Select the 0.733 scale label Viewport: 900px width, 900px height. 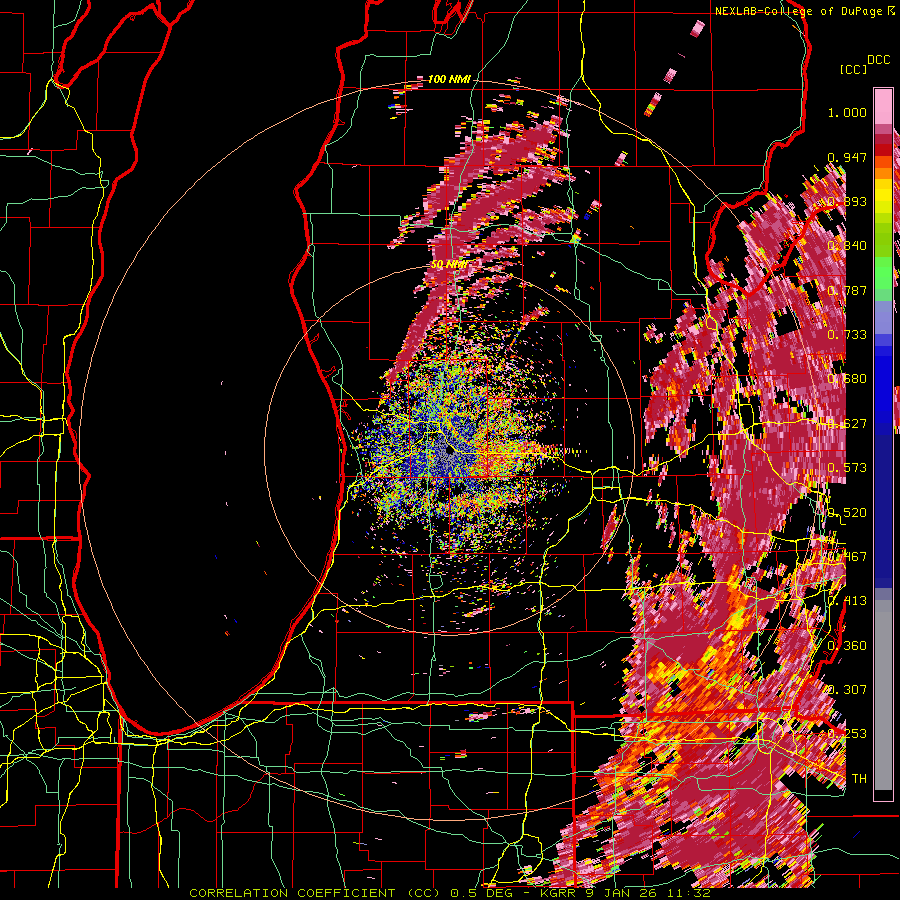pos(847,335)
